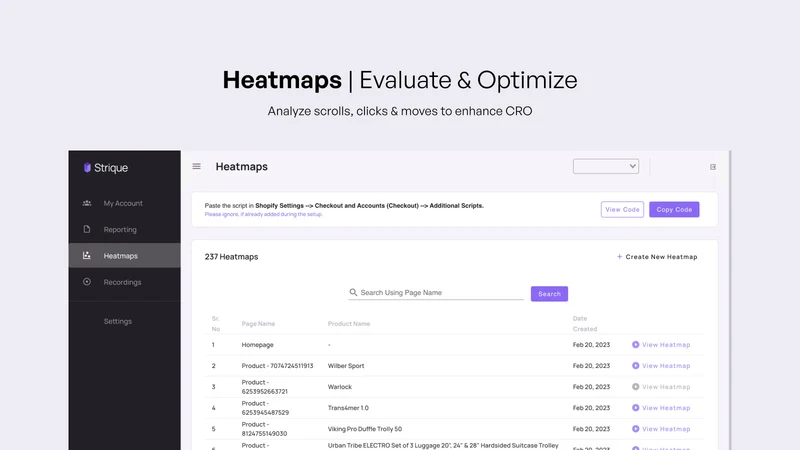Click 'Please ignore, if already added' note
The width and height of the screenshot is (800, 450).
263,214
